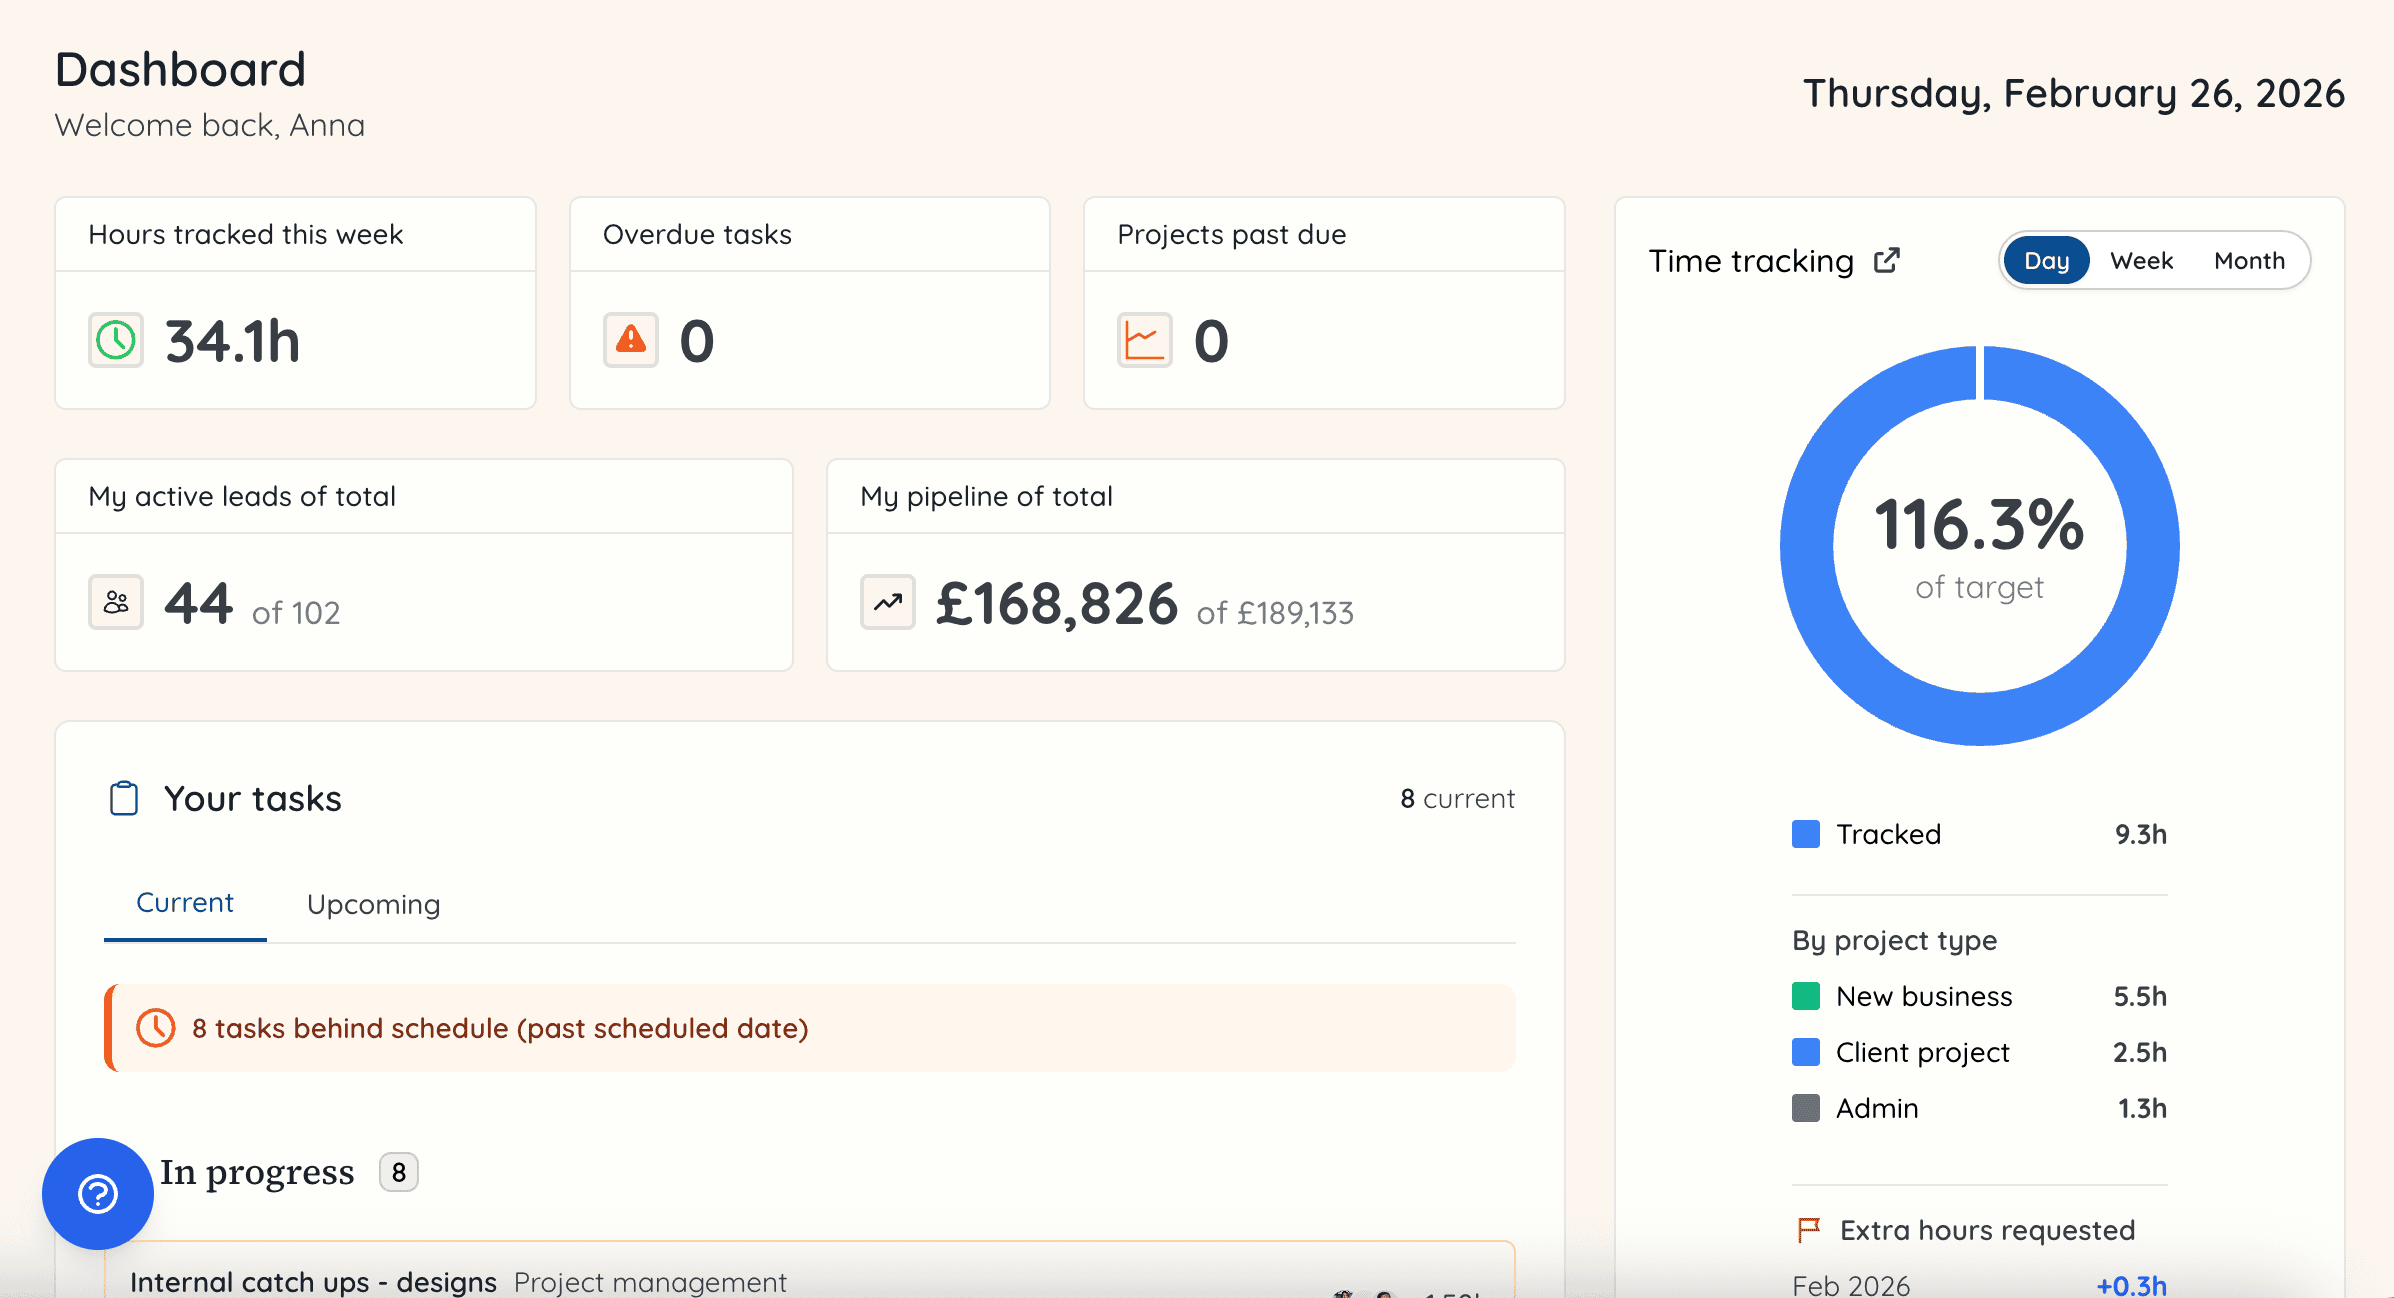Open Time tracking via its external link icon
This screenshot has width=2394, height=1298.
click(1886, 259)
